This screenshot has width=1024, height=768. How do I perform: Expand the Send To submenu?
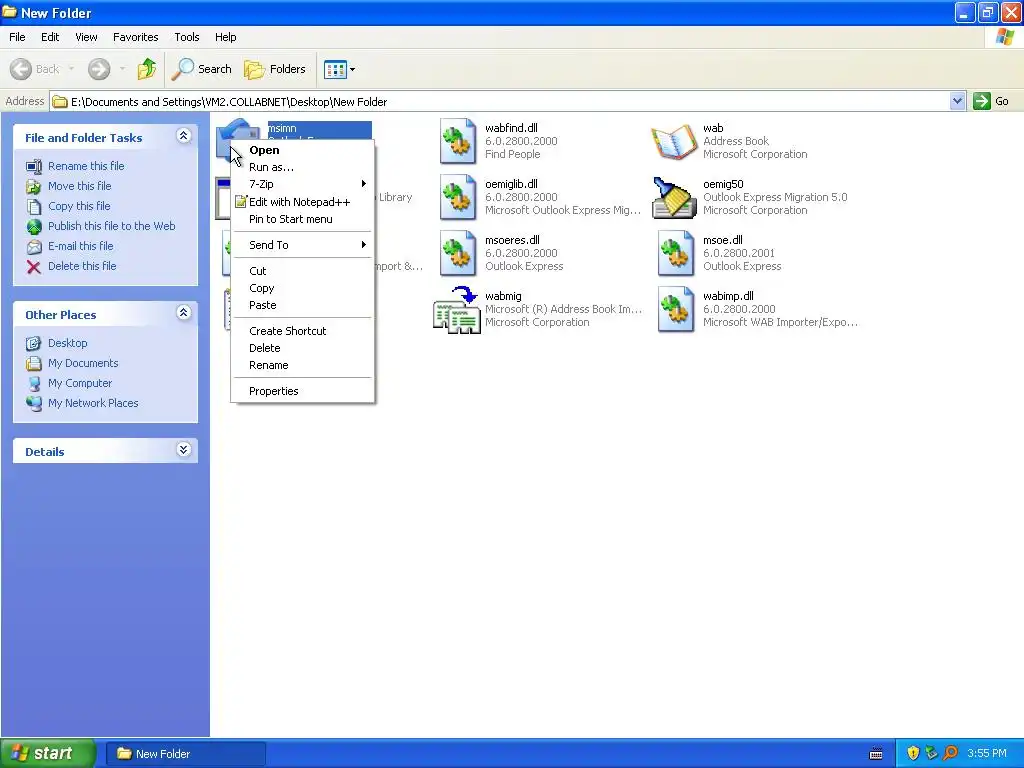[x=302, y=245]
